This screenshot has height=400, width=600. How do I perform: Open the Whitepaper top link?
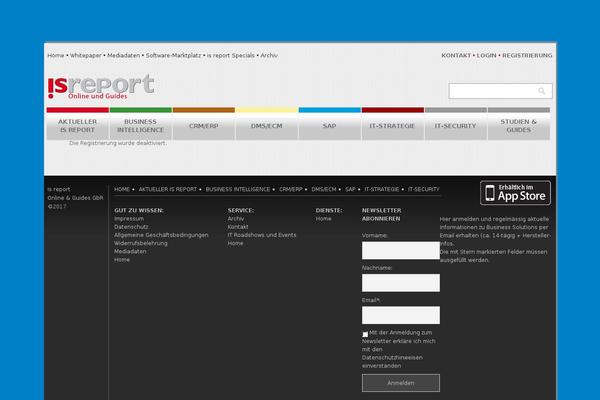(x=86, y=56)
